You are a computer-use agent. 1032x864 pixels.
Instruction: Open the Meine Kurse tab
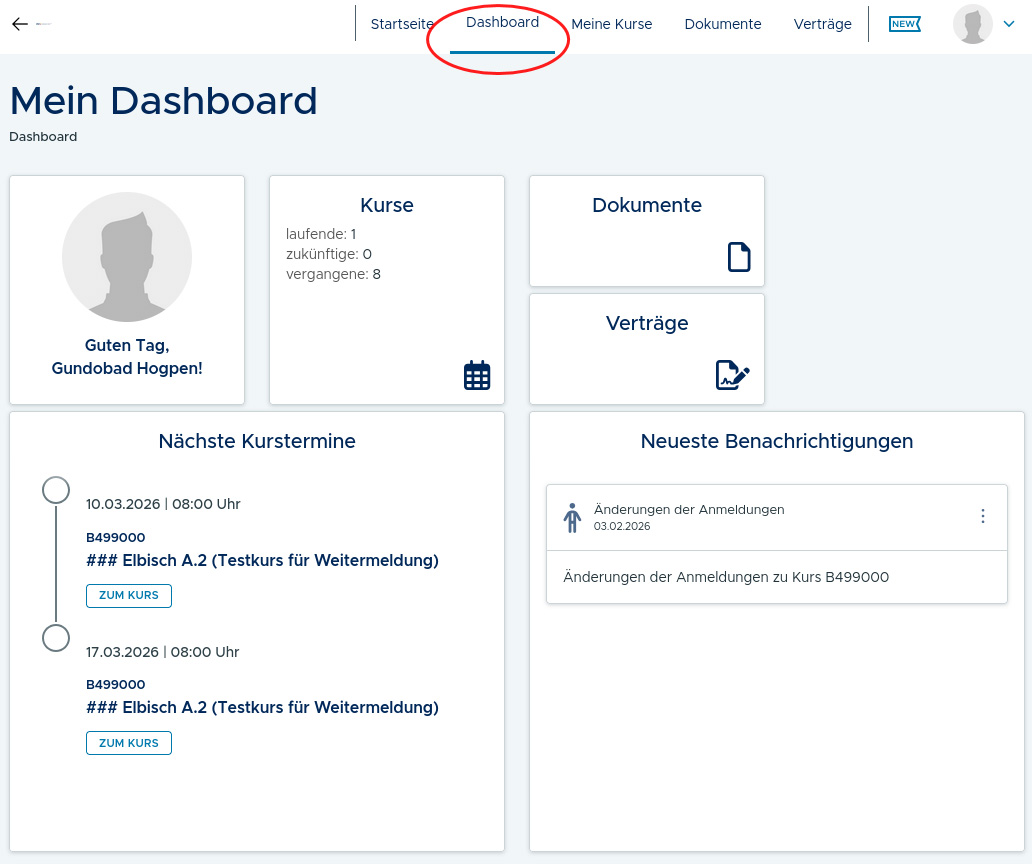pyautogui.click(x=611, y=24)
